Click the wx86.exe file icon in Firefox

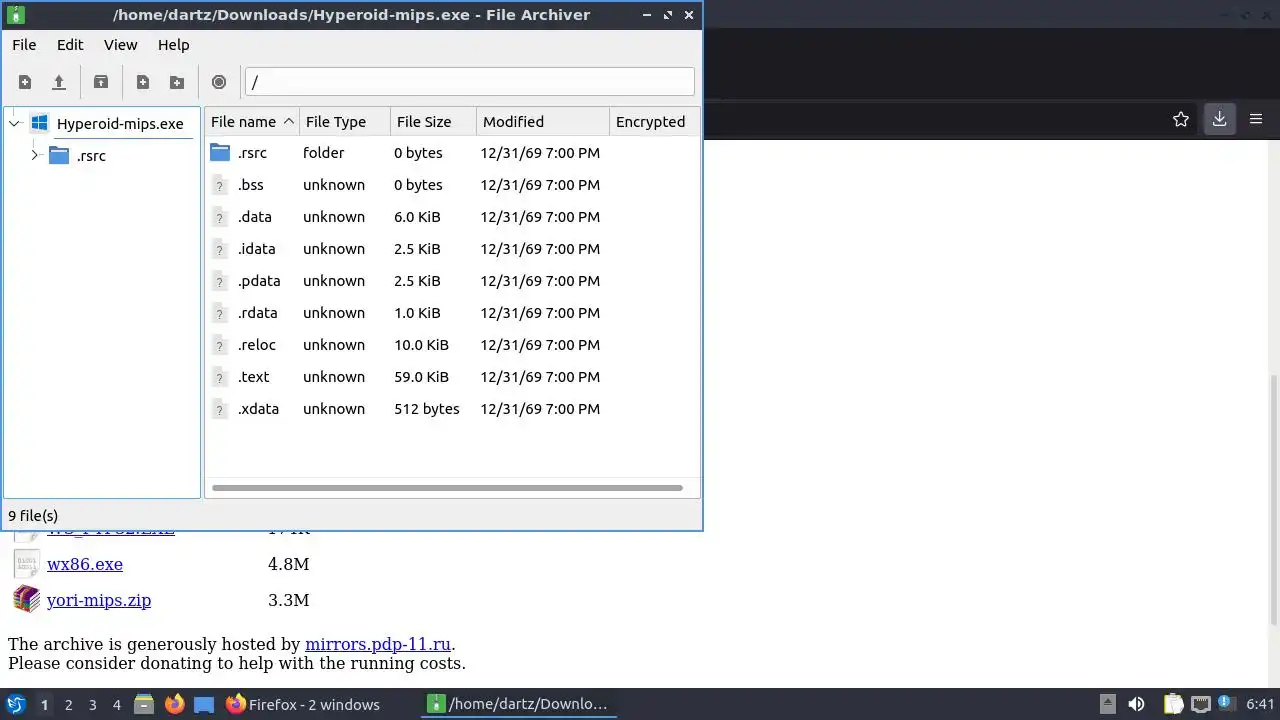tap(26, 564)
